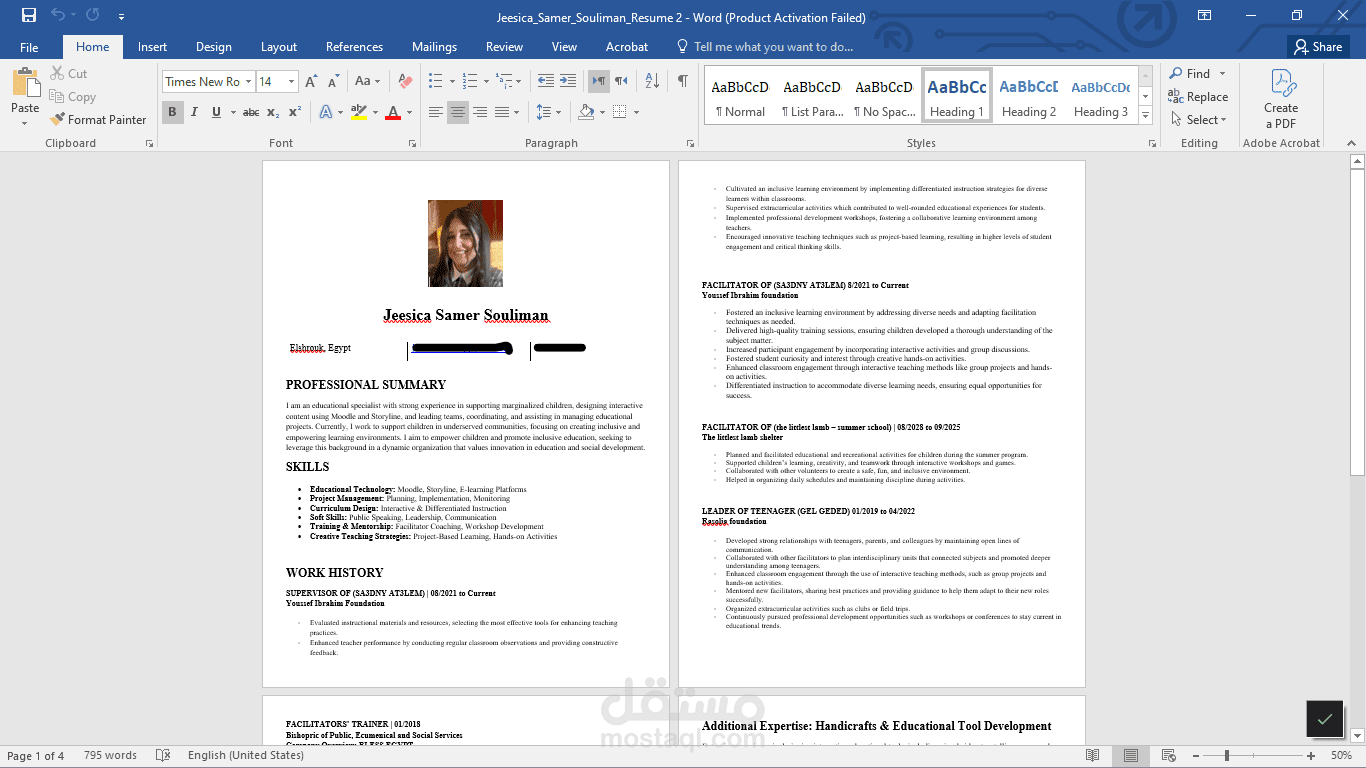Open the Bullets list dropdown arrow
Image resolution: width=1366 pixels, height=768 pixels.
452,82
